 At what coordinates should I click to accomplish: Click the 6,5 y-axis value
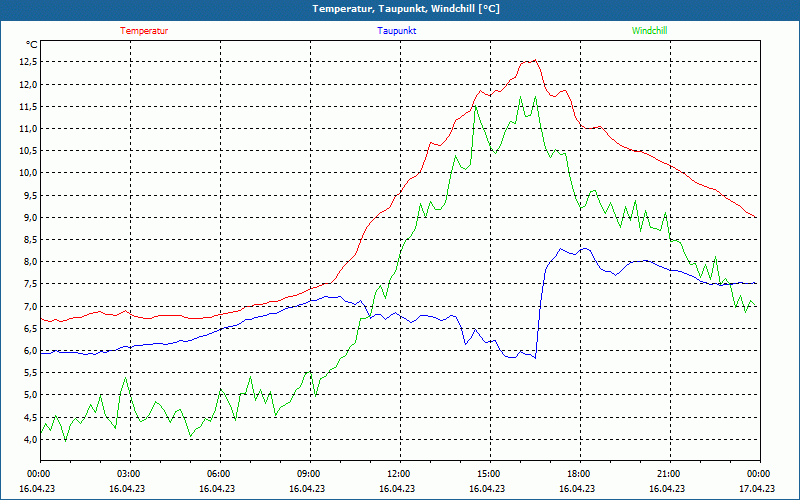(30, 329)
